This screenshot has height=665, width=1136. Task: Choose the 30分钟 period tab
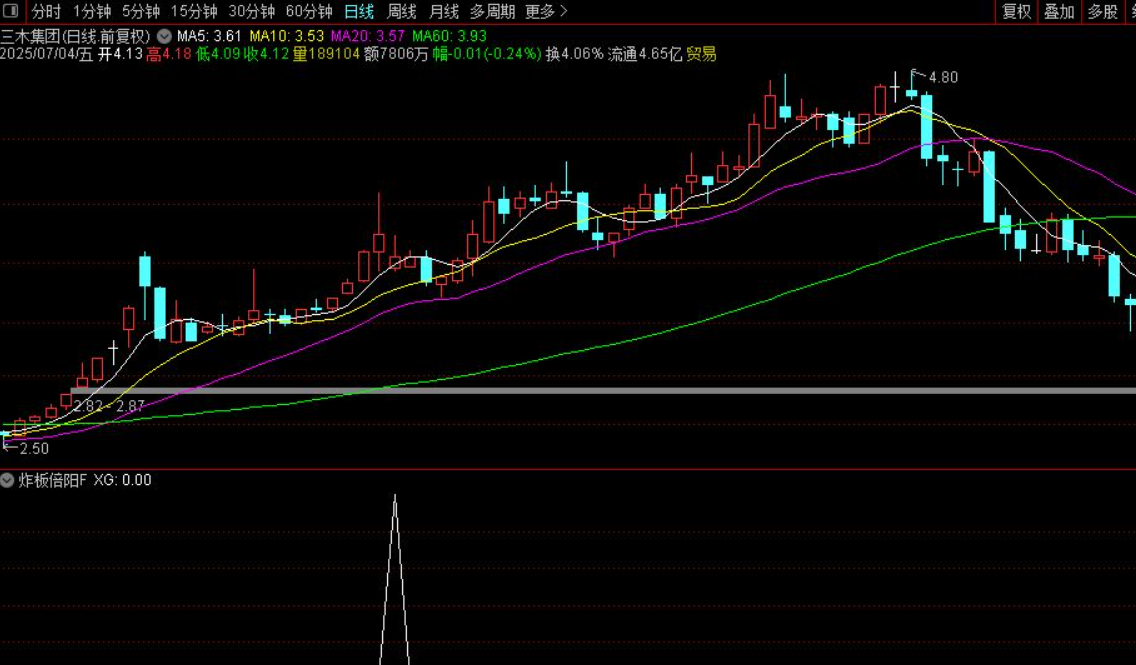click(x=252, y=12)
